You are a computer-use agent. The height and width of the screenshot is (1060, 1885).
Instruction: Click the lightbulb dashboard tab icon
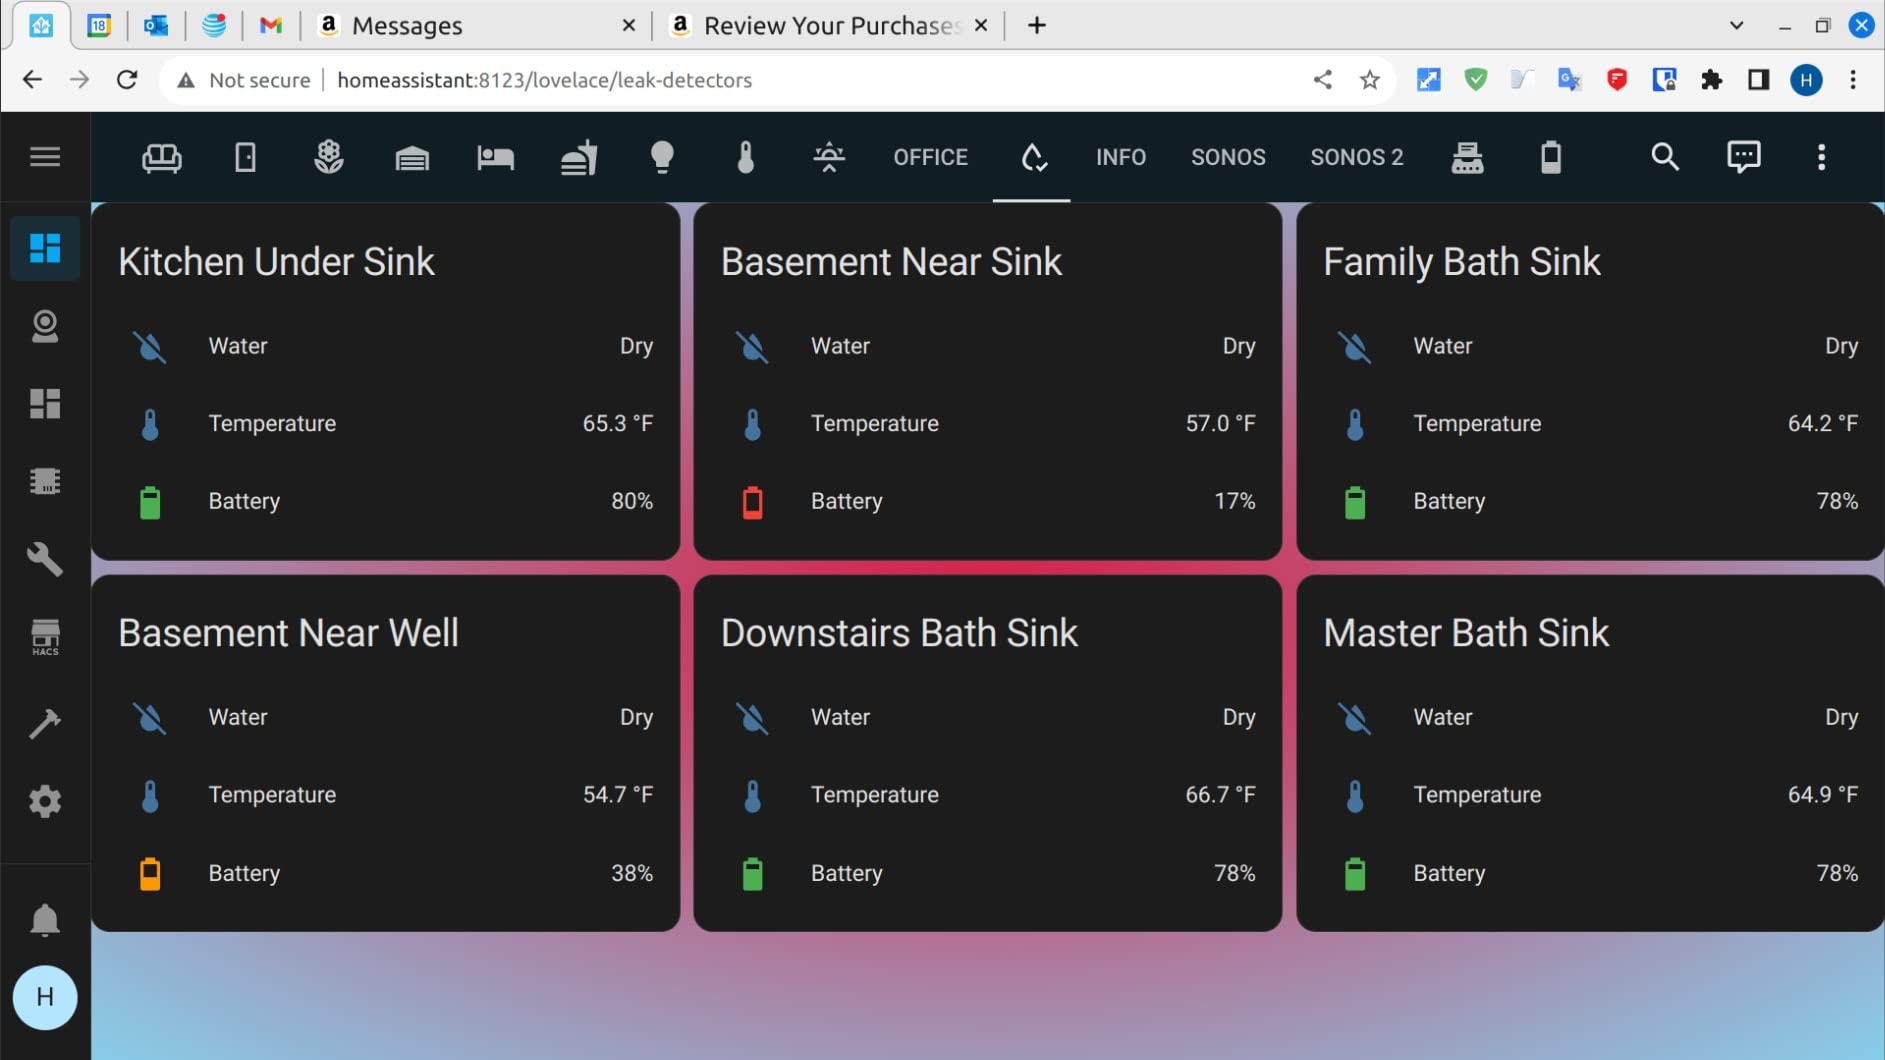pyautogui.click(x=662, y=157)
